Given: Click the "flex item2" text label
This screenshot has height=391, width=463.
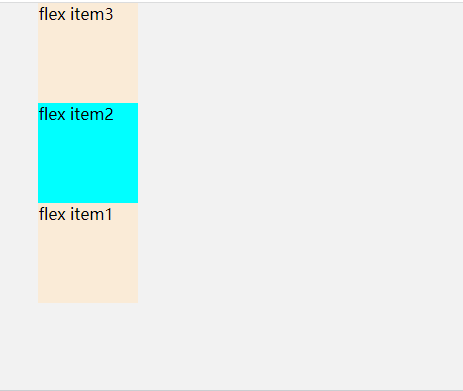Looking at the screenshot, I should pos(76,114).
